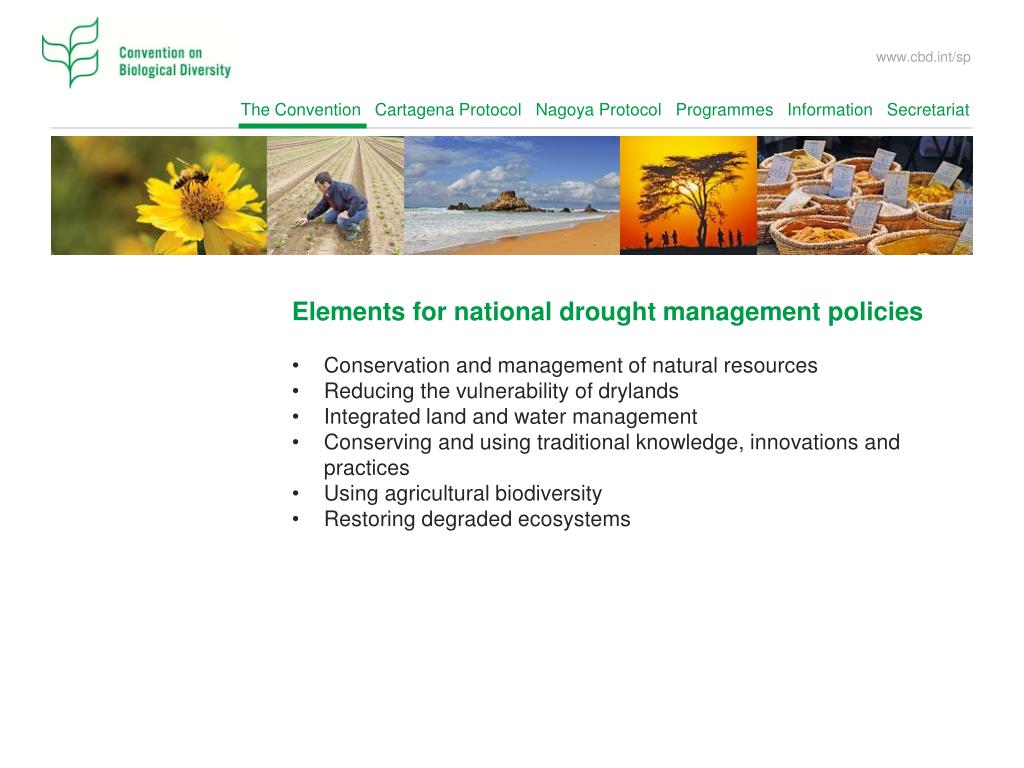
Task: Click the spice baskets photo
Action: [865, 195]
